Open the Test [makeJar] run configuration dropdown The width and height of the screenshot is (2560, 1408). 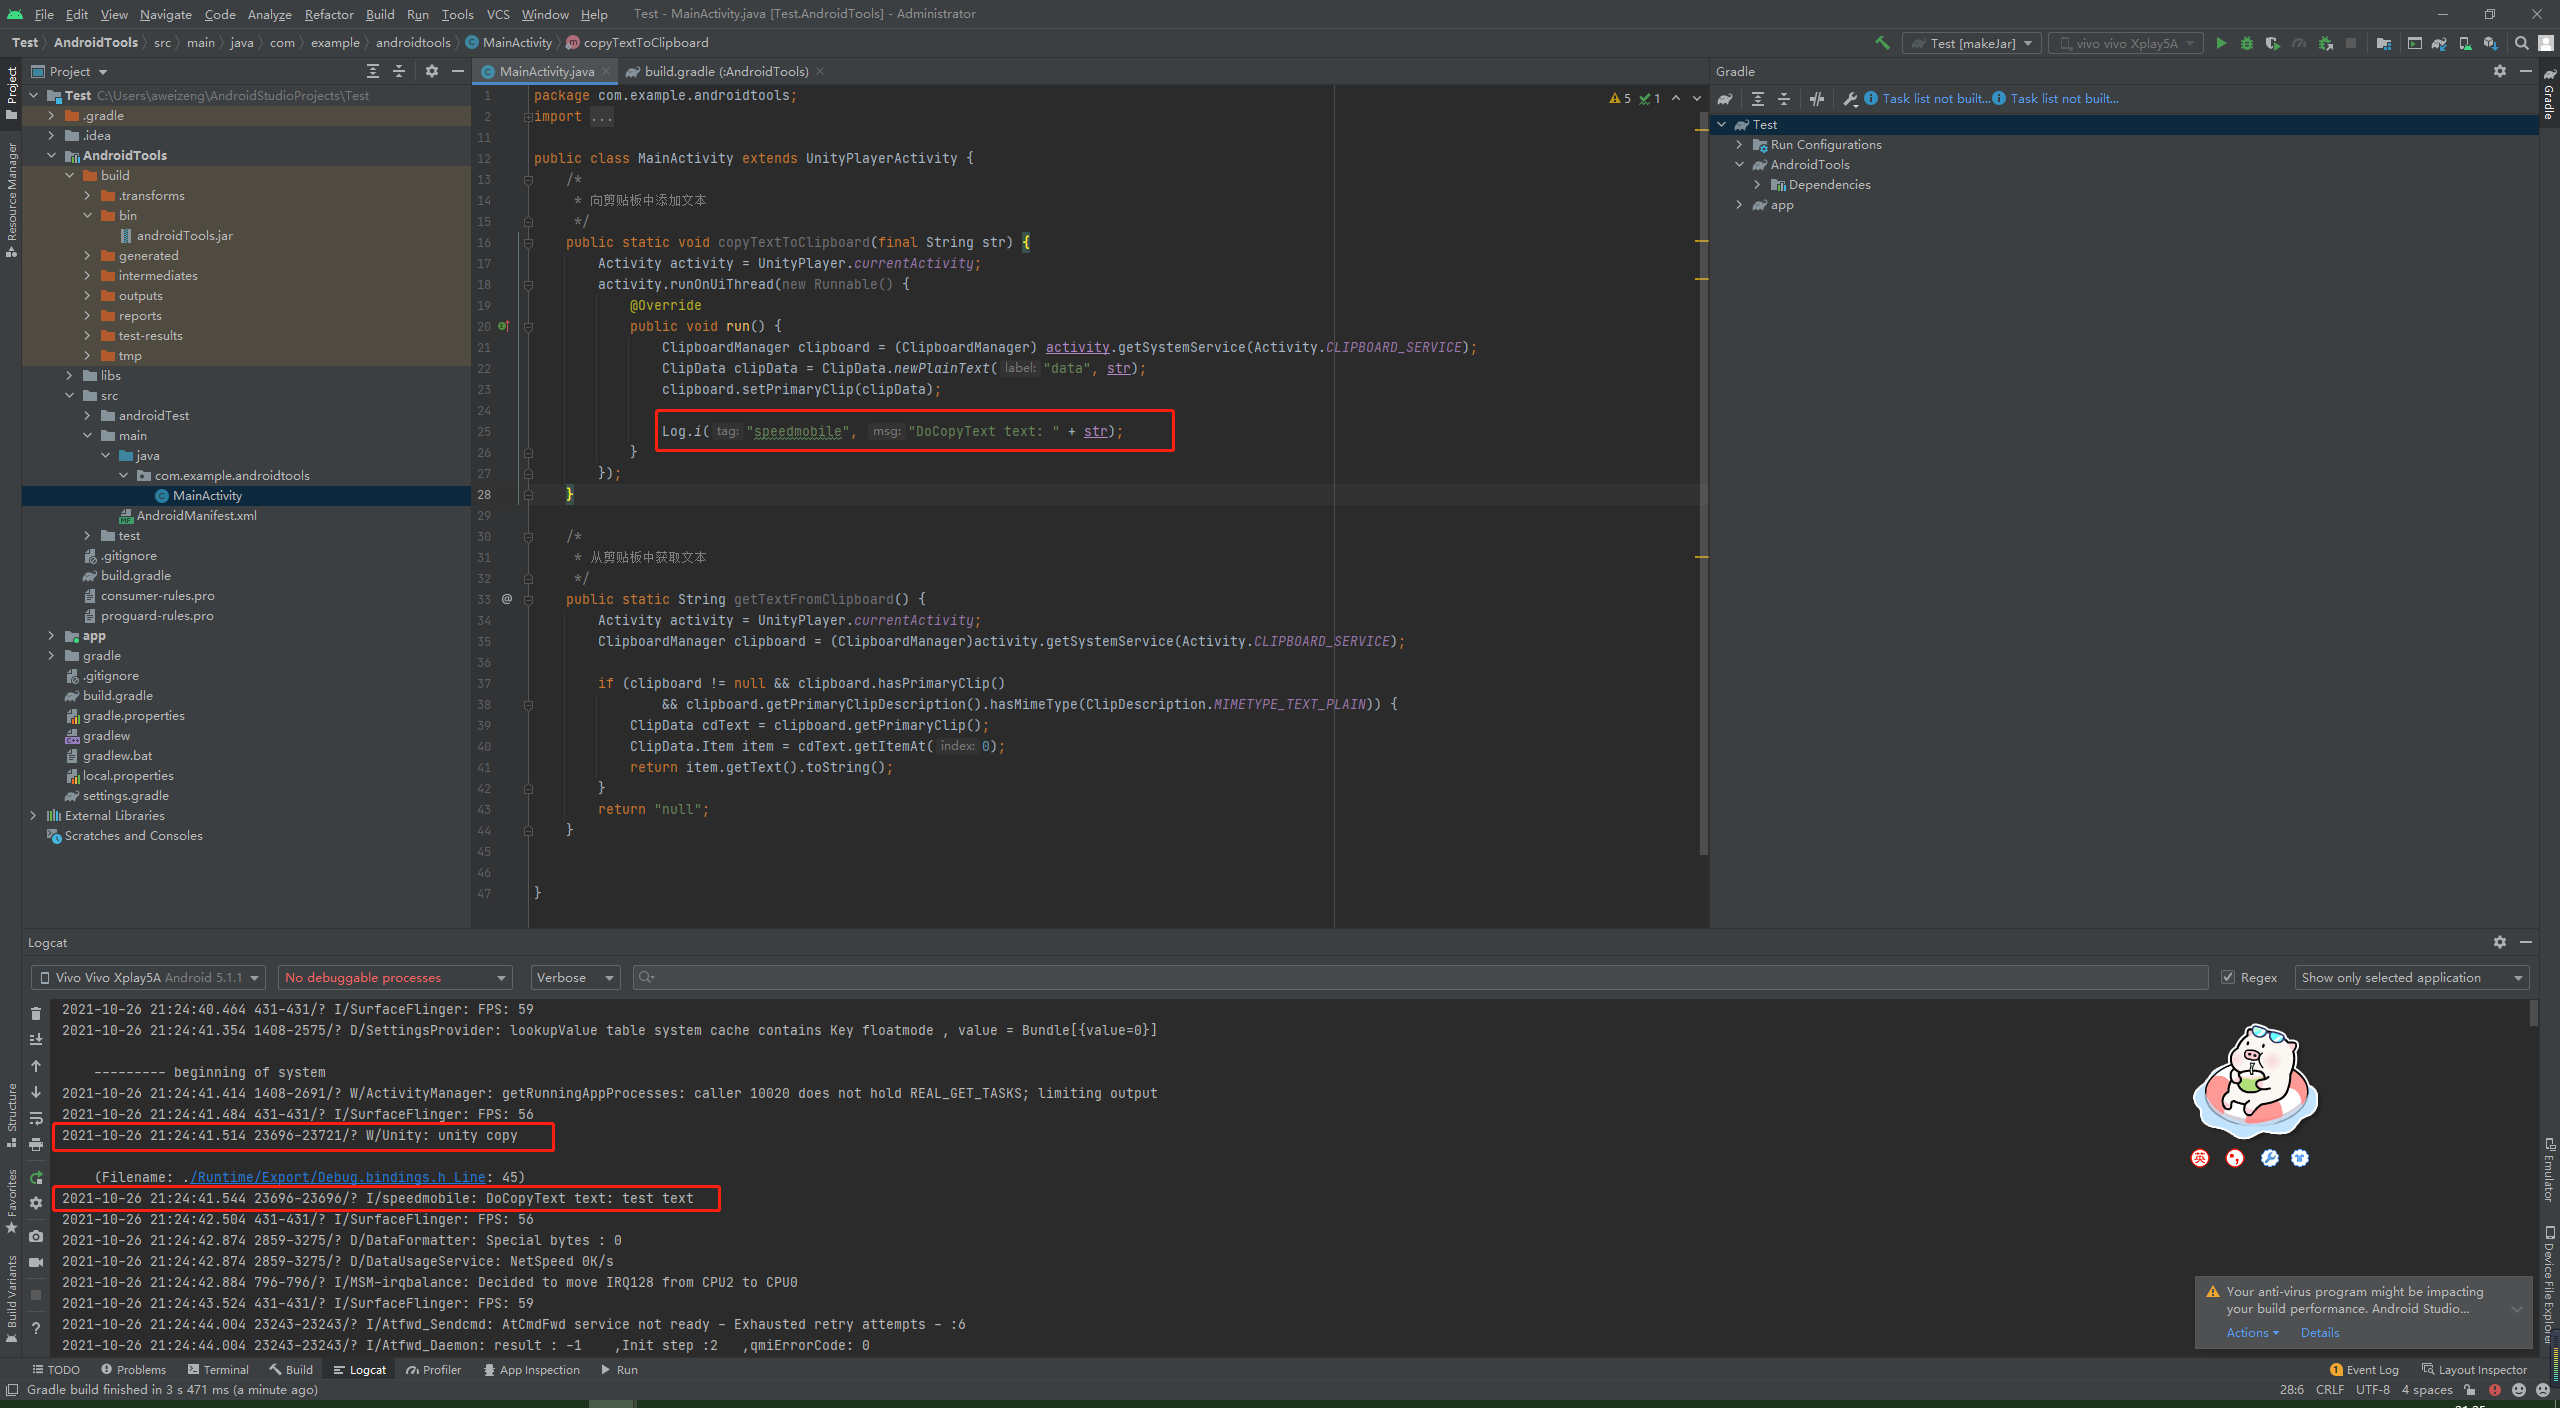pyautogui.click(x=1971, y=43)
